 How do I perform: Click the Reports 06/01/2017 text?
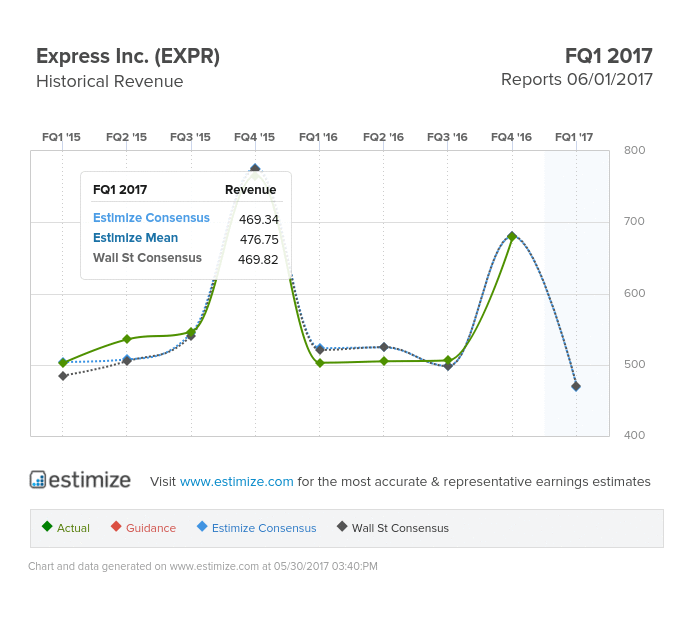[x=577, y=80]
